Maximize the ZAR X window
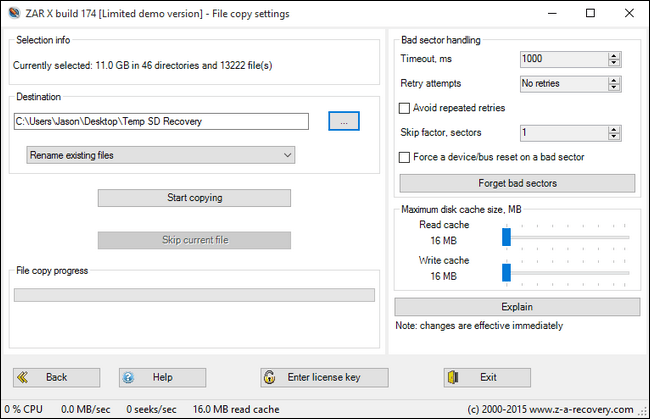 tap(589, 14)
